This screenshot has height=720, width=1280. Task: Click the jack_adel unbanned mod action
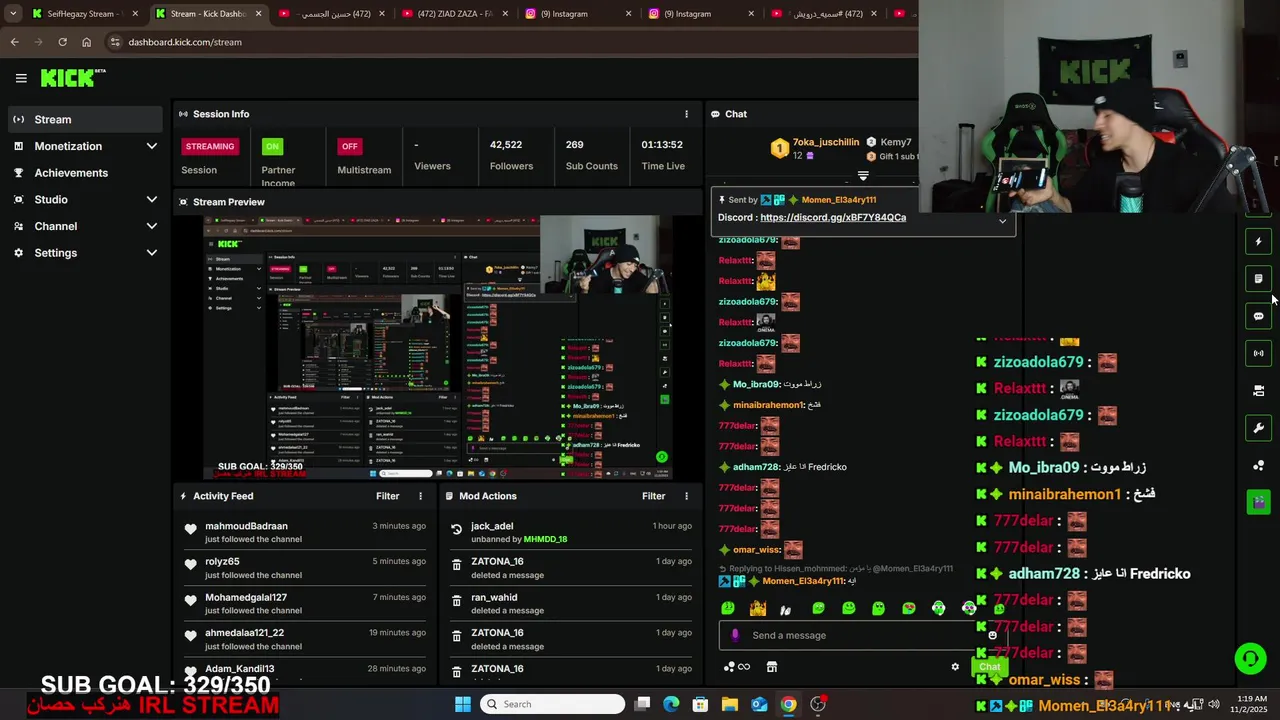click(570, 532)
